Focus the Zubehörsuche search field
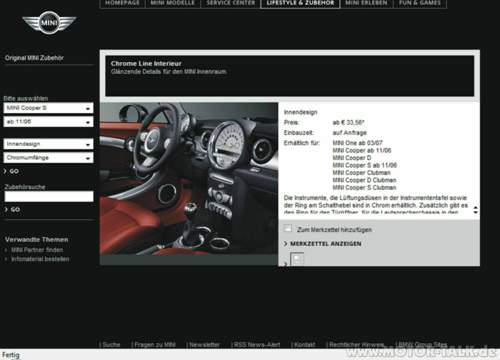500x360 pixels. coord(49,196)
